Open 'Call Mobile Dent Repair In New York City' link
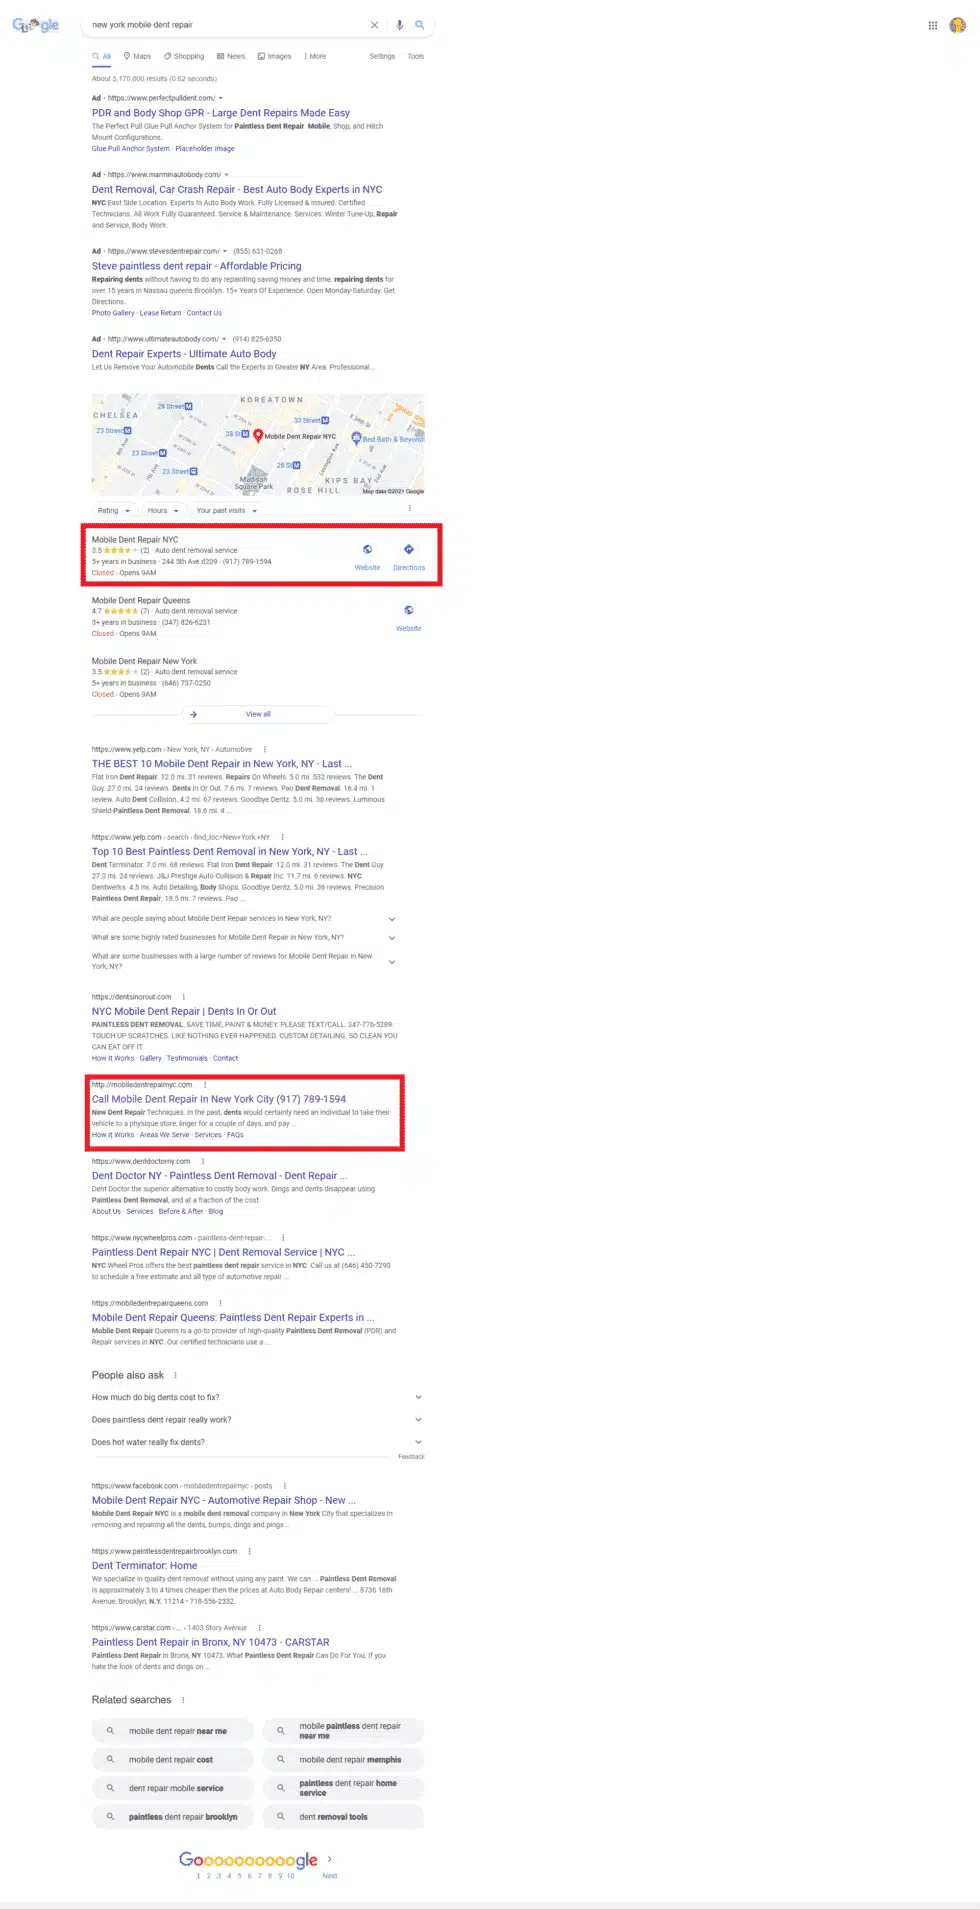 point(219,1099)
